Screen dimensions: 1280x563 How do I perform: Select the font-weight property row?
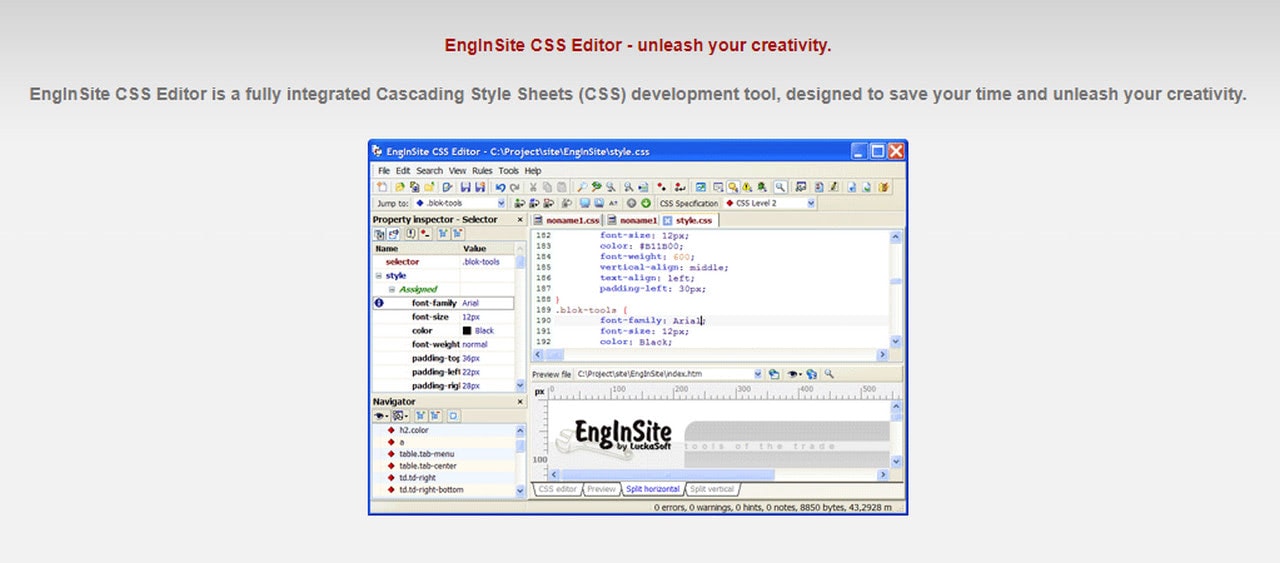pyautogui.click(x=444, y=345)
